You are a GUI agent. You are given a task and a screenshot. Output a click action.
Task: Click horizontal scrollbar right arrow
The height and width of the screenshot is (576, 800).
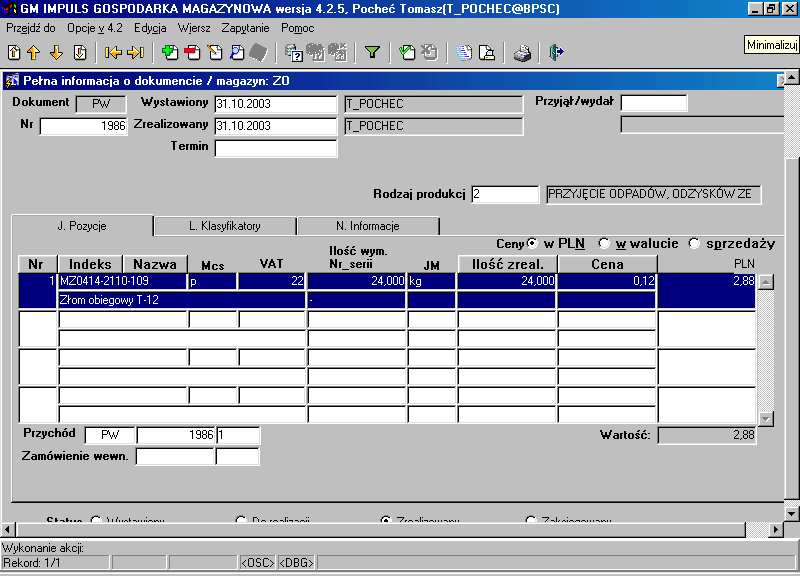[776, 530]
